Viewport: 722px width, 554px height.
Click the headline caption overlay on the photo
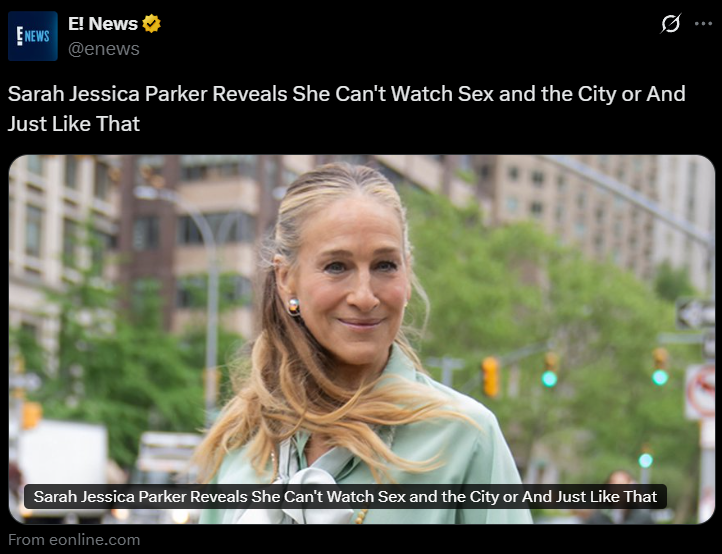345,496
